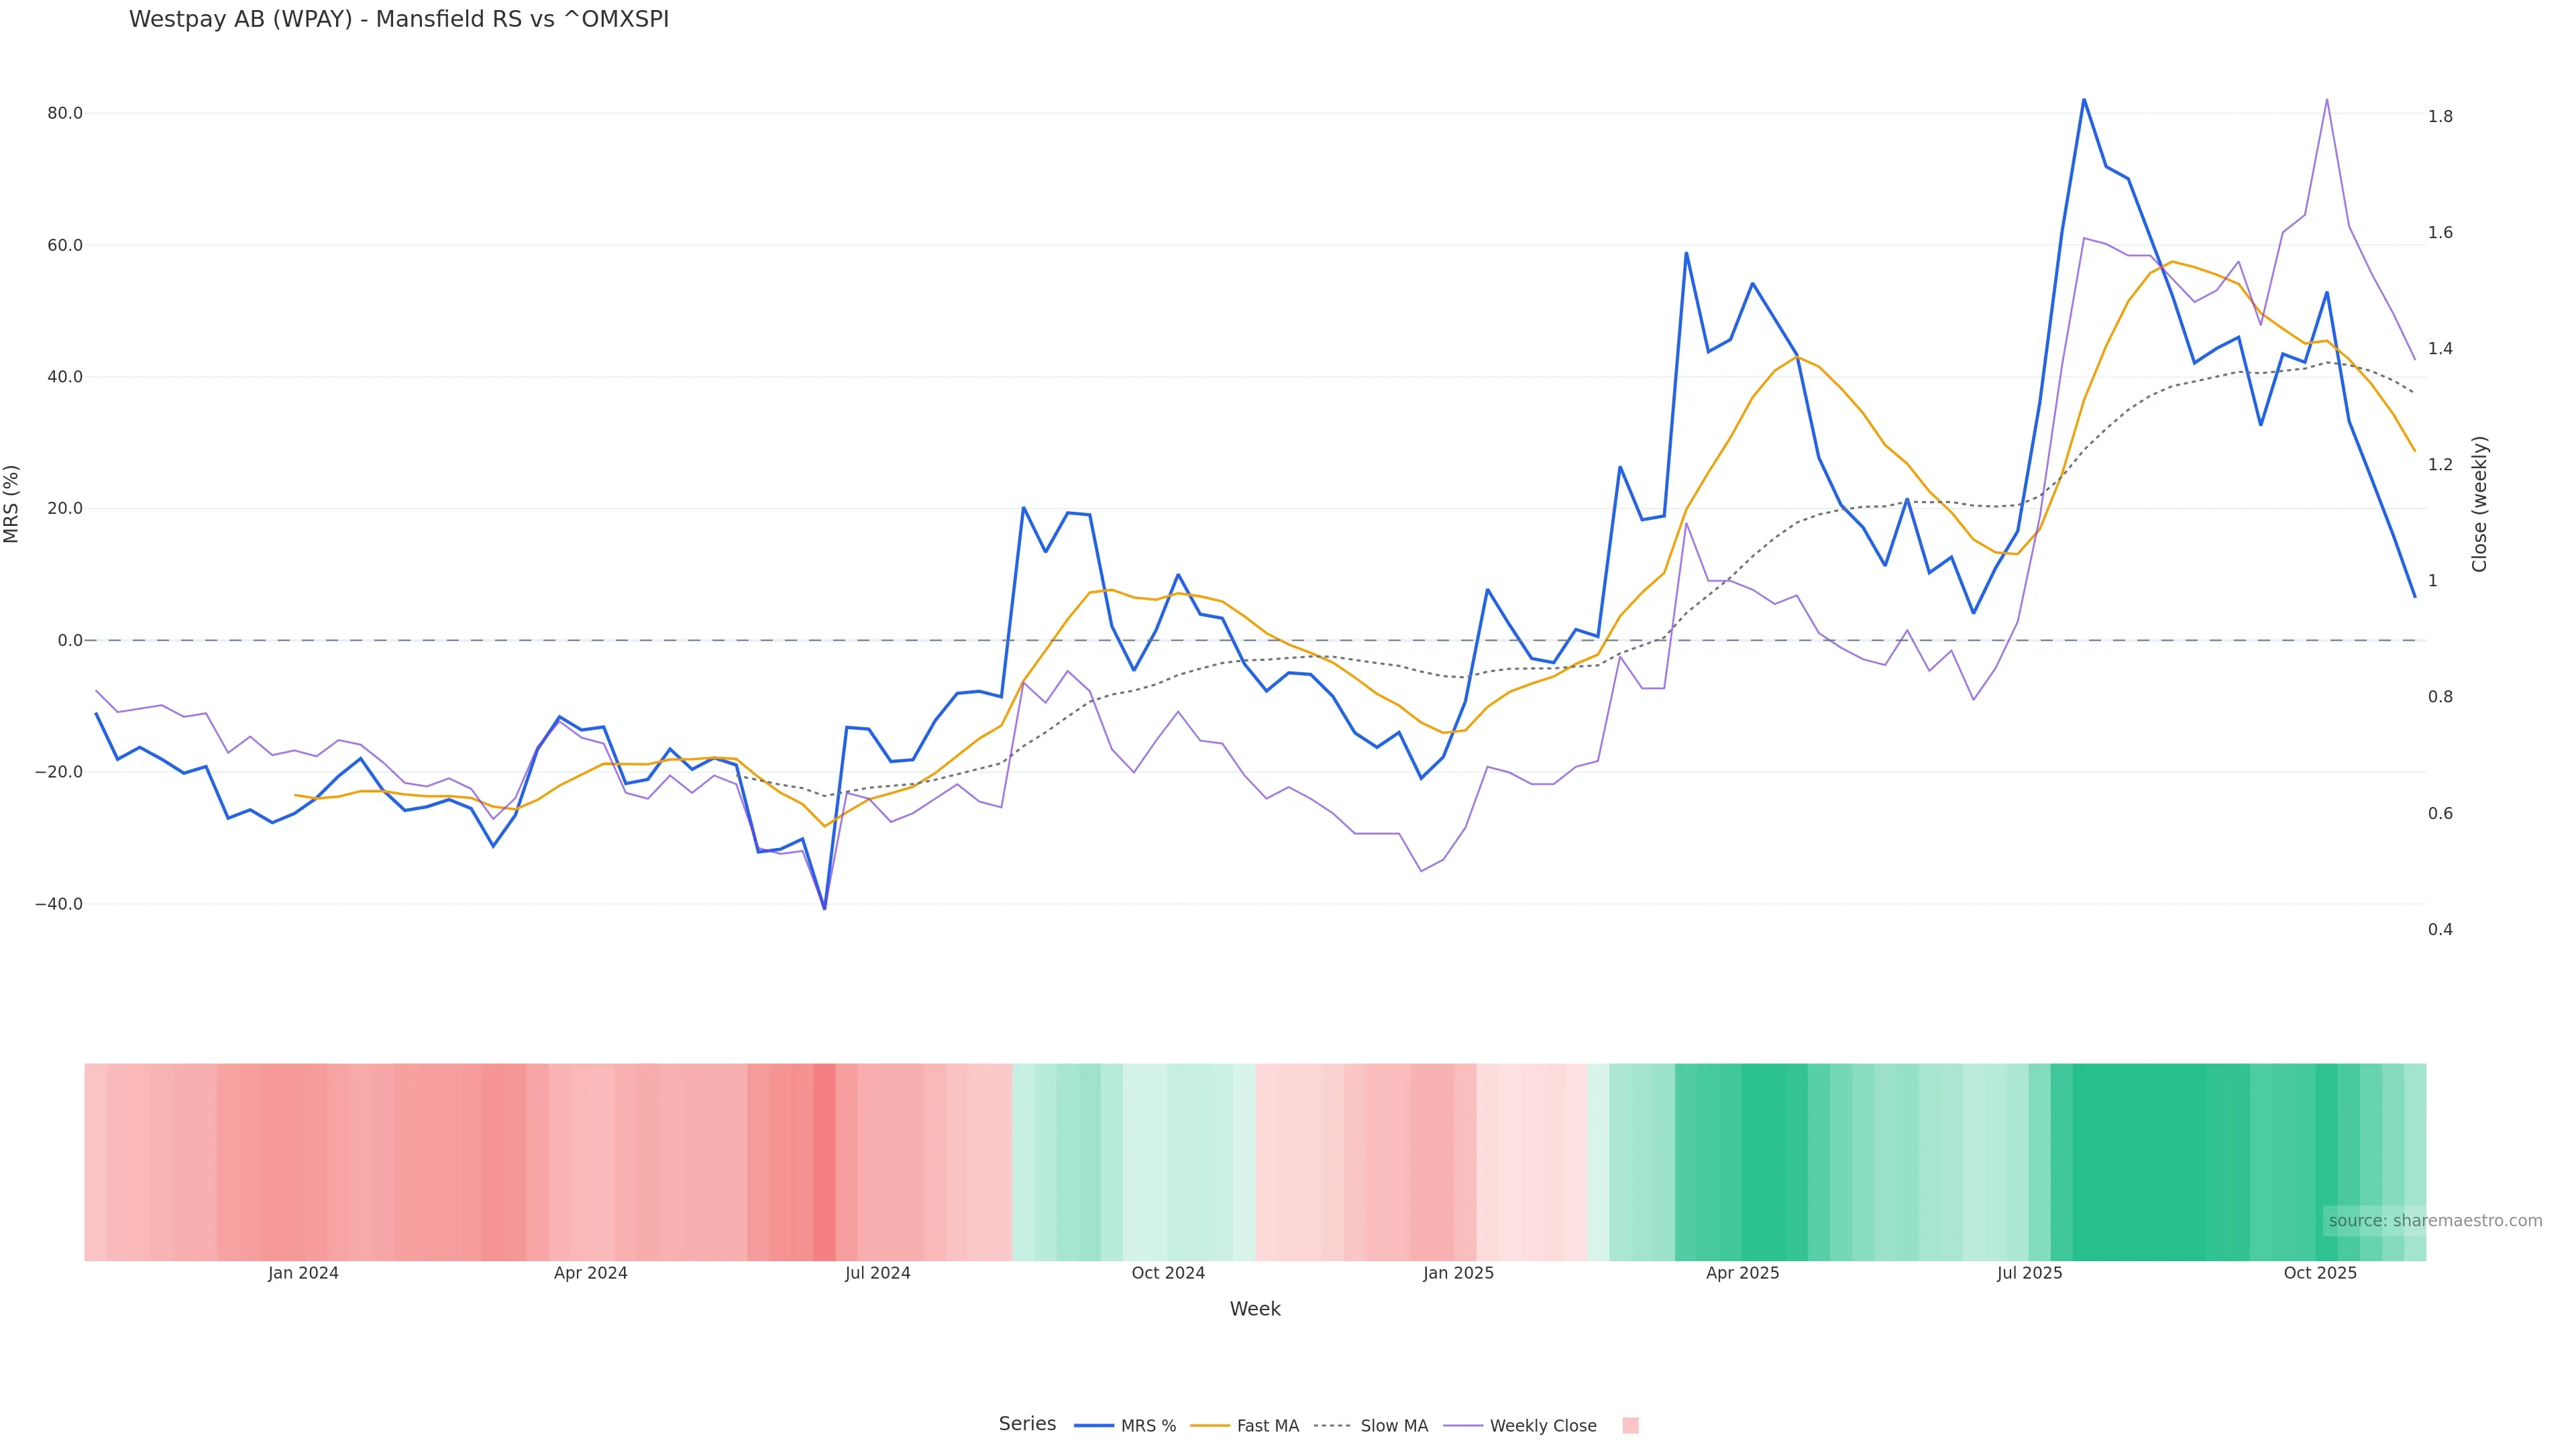
Task: Click the 80.0 tick on MRS axis
Action: coord(65,113)
